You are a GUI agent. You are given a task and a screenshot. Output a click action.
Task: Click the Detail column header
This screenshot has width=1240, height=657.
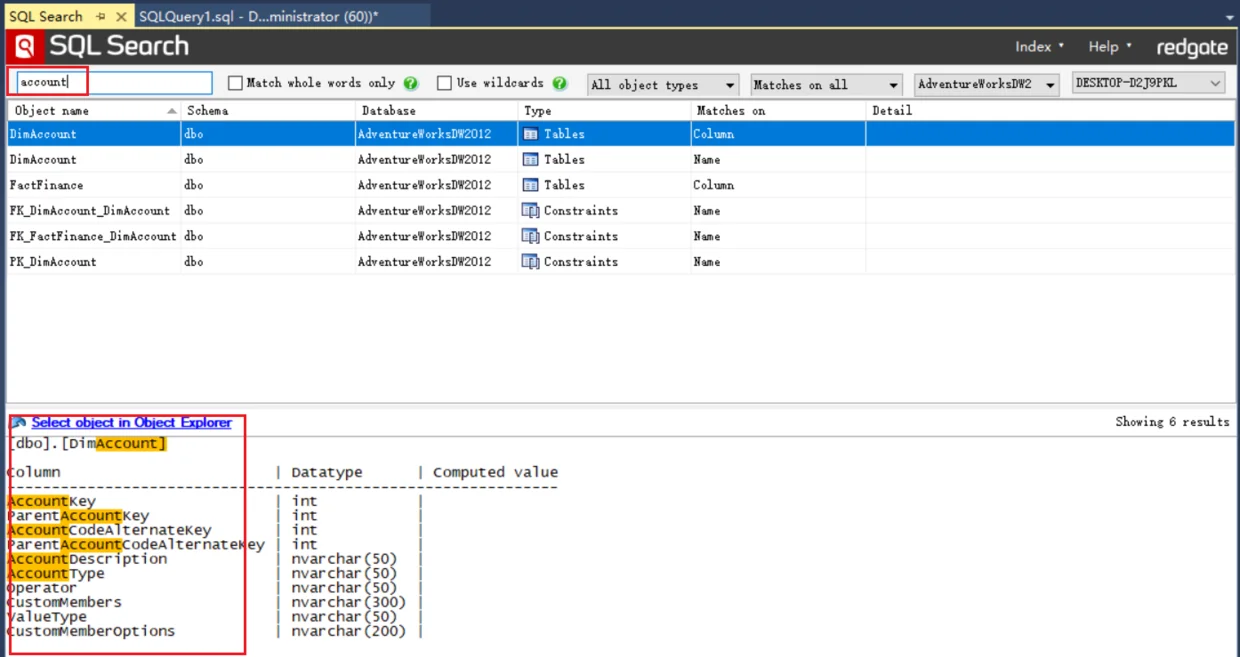1050,111
